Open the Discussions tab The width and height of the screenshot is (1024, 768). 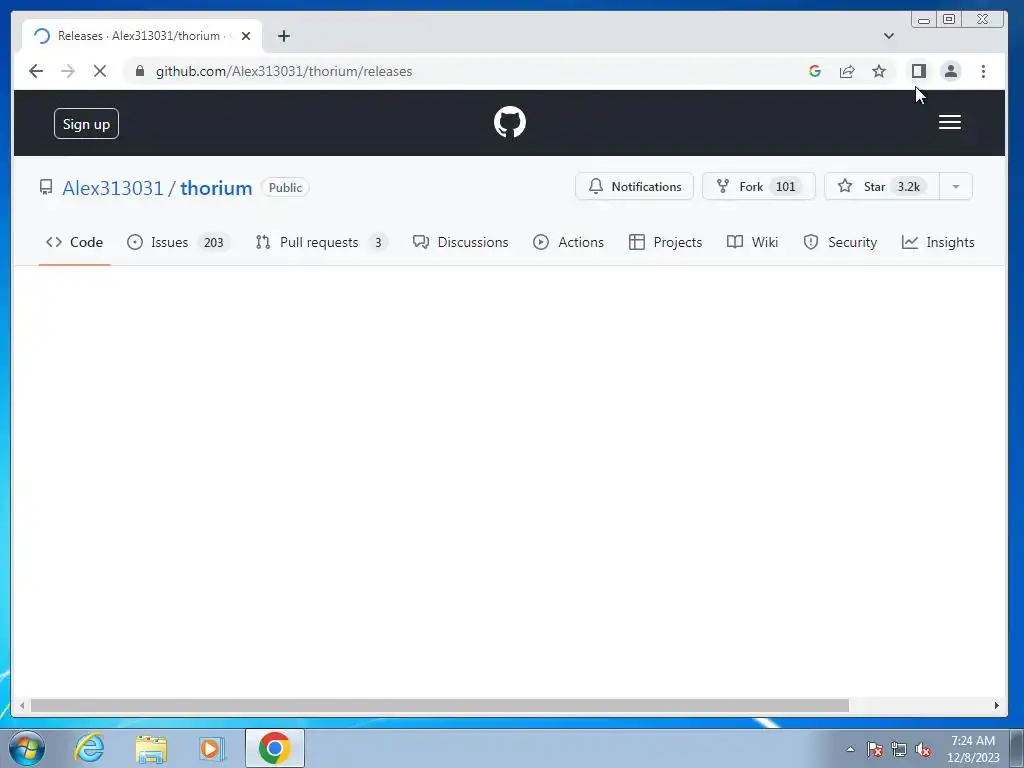pyautogui.click(x=460, y=242)
